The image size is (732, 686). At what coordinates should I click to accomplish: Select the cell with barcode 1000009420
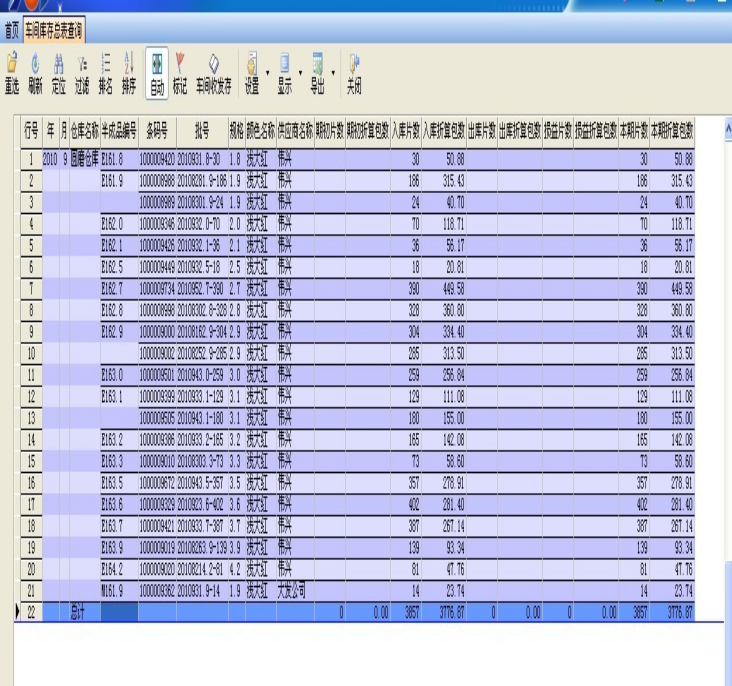click(x=157, y=158)
